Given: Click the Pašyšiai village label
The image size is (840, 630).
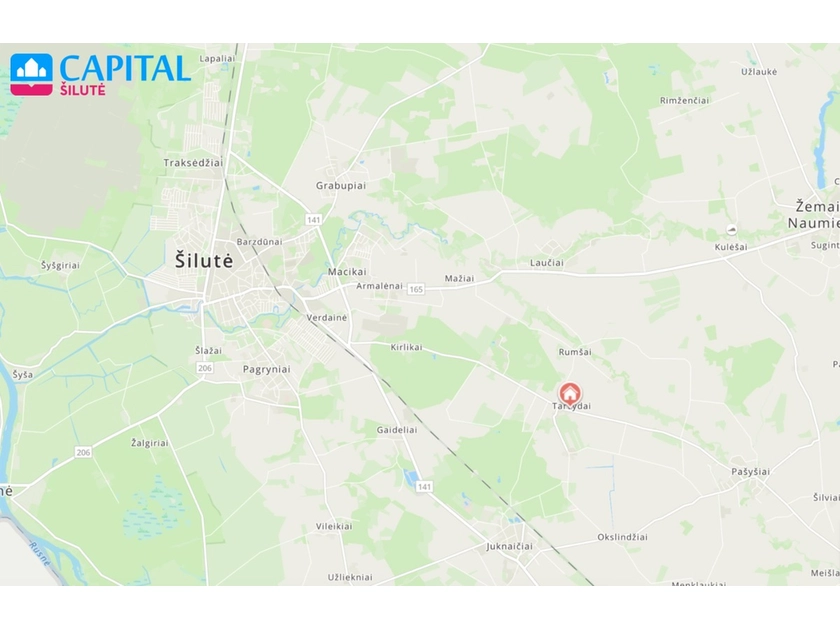Looking at the screenshot, I should coord(751,471).
